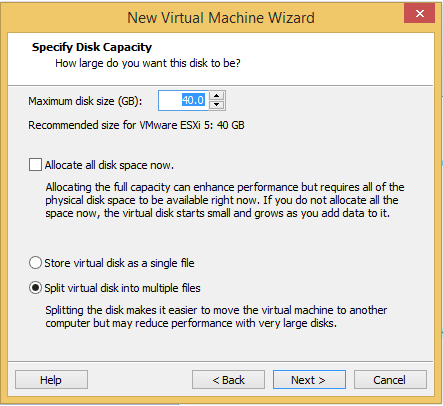Click the 'Split virtual disk into multiple files' label text
The width and height of the screenshot is (443, 406).
click(x=122, y=288)
